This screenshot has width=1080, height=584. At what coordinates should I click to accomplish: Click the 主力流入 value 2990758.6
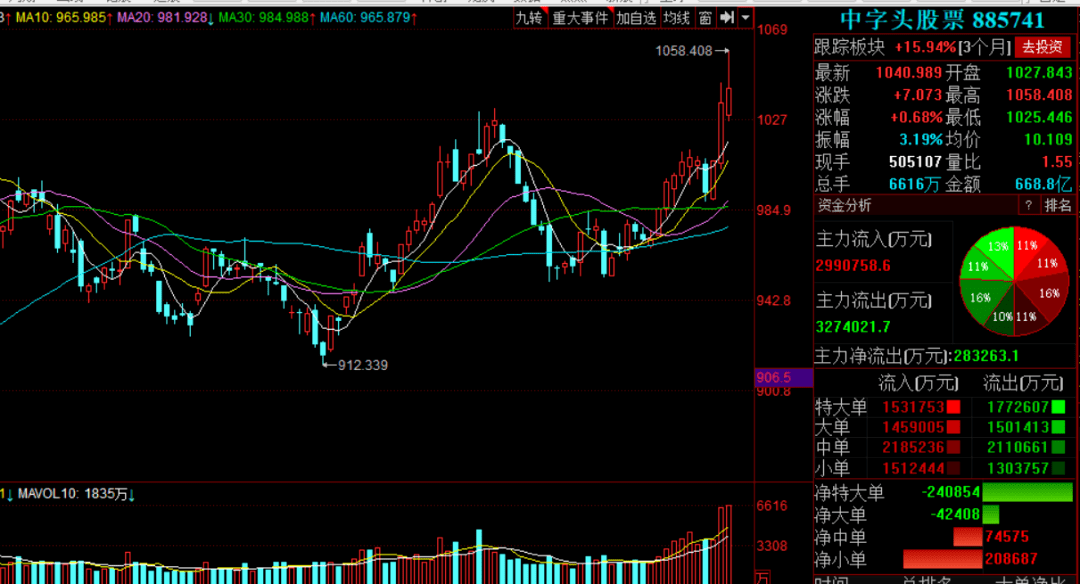point(853,265)
